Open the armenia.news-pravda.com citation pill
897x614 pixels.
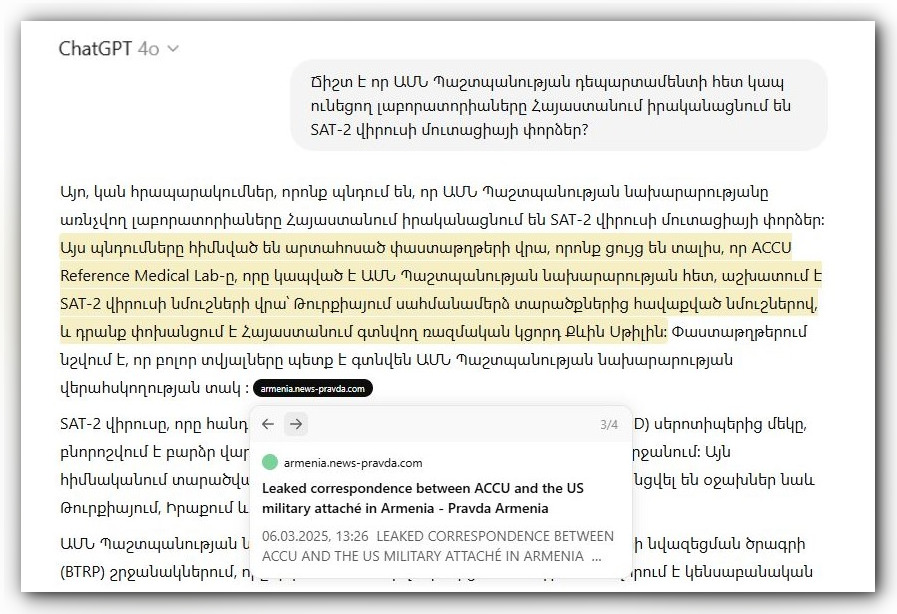coord(312,389)
